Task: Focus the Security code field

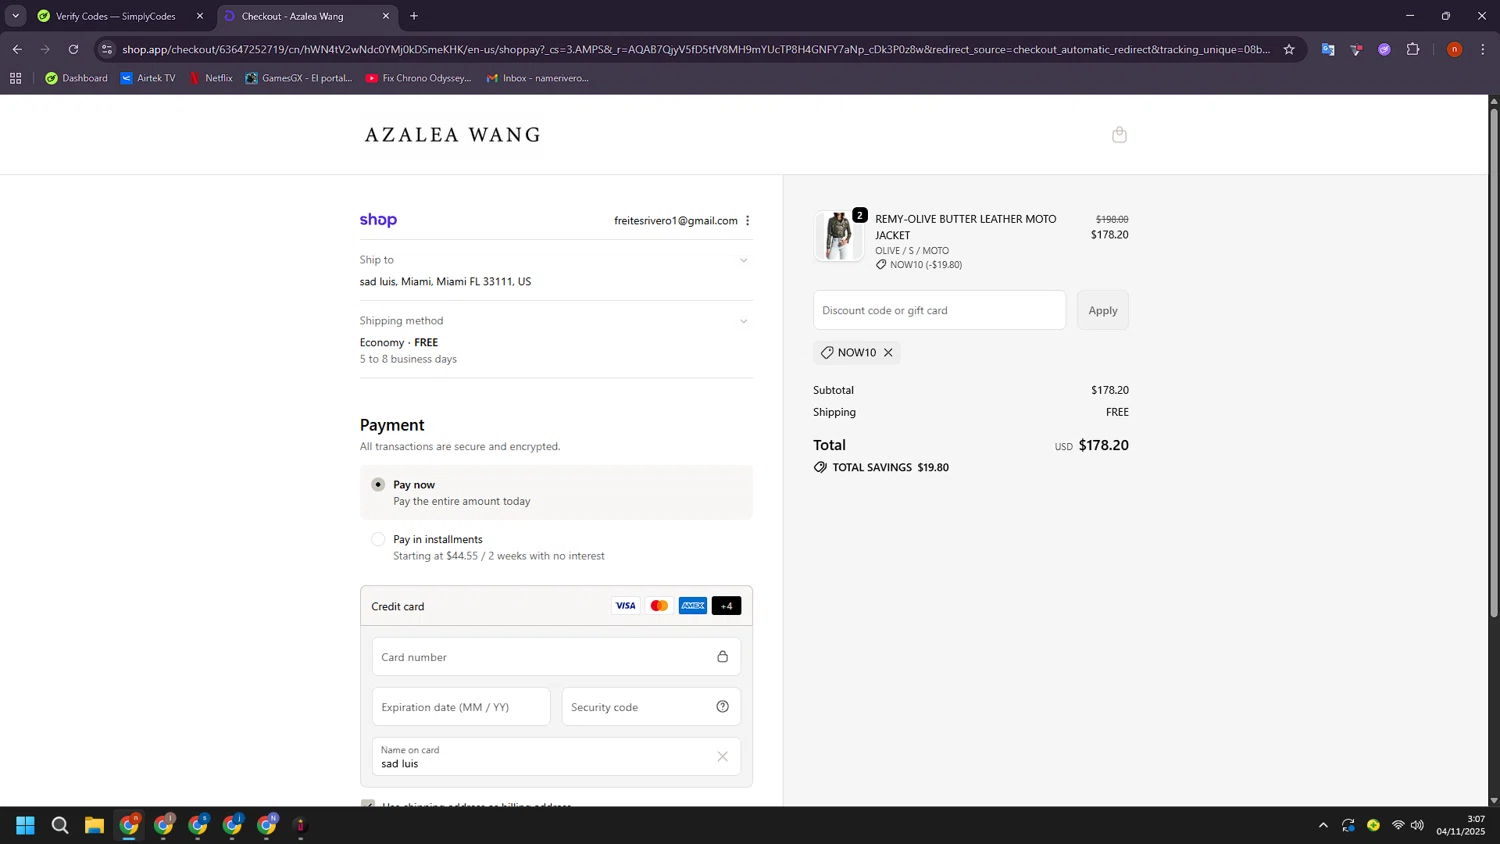Action: pos(651,707)
